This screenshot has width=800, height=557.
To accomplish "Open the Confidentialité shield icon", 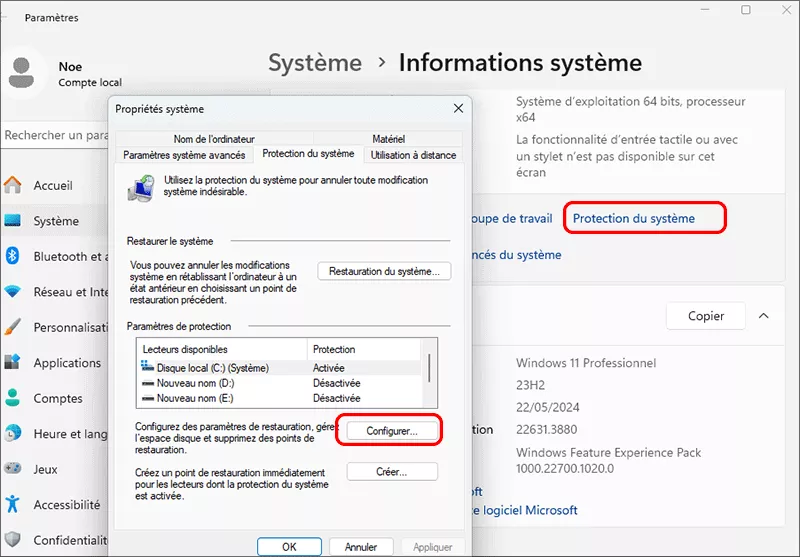I will 12,539.
